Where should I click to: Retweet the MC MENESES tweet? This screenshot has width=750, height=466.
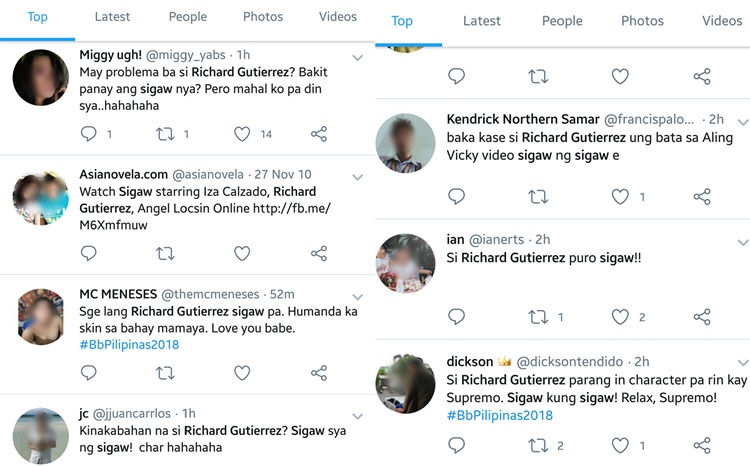[x=165, y=372]
